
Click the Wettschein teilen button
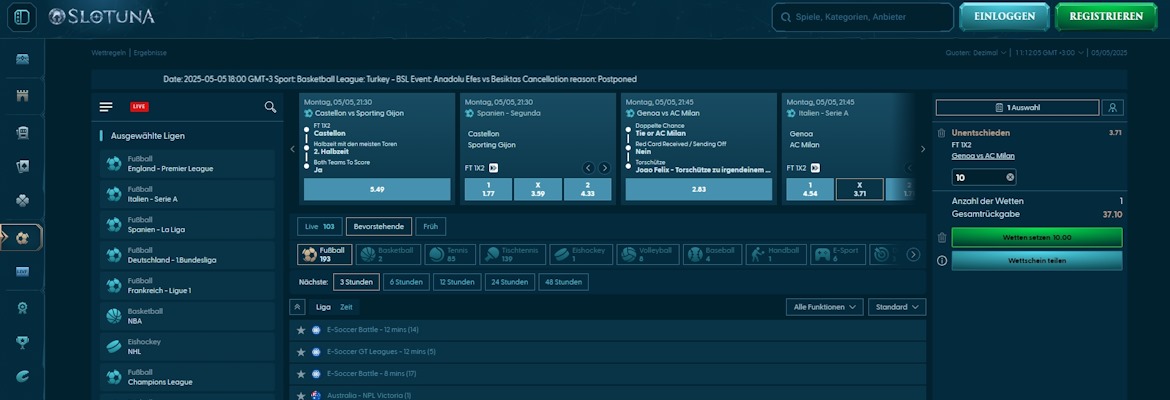point(1036,261)
